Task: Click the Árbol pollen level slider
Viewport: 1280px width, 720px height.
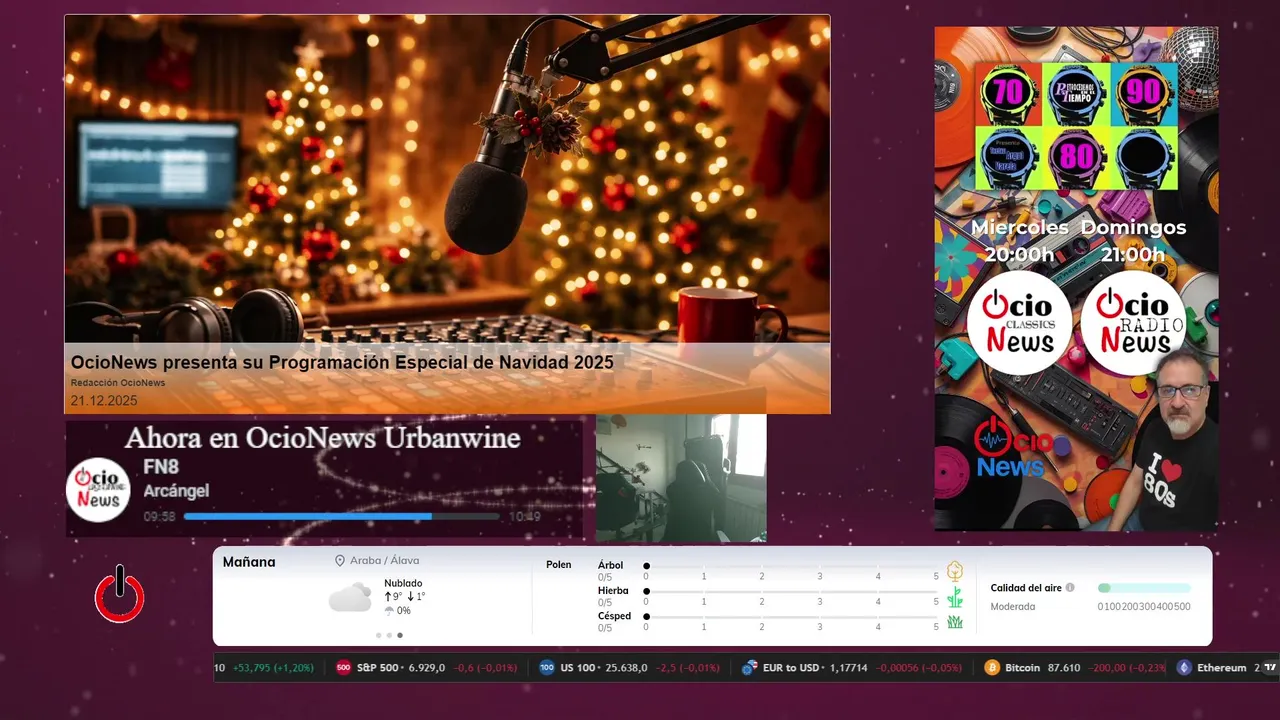Action: tap(791, 566)
